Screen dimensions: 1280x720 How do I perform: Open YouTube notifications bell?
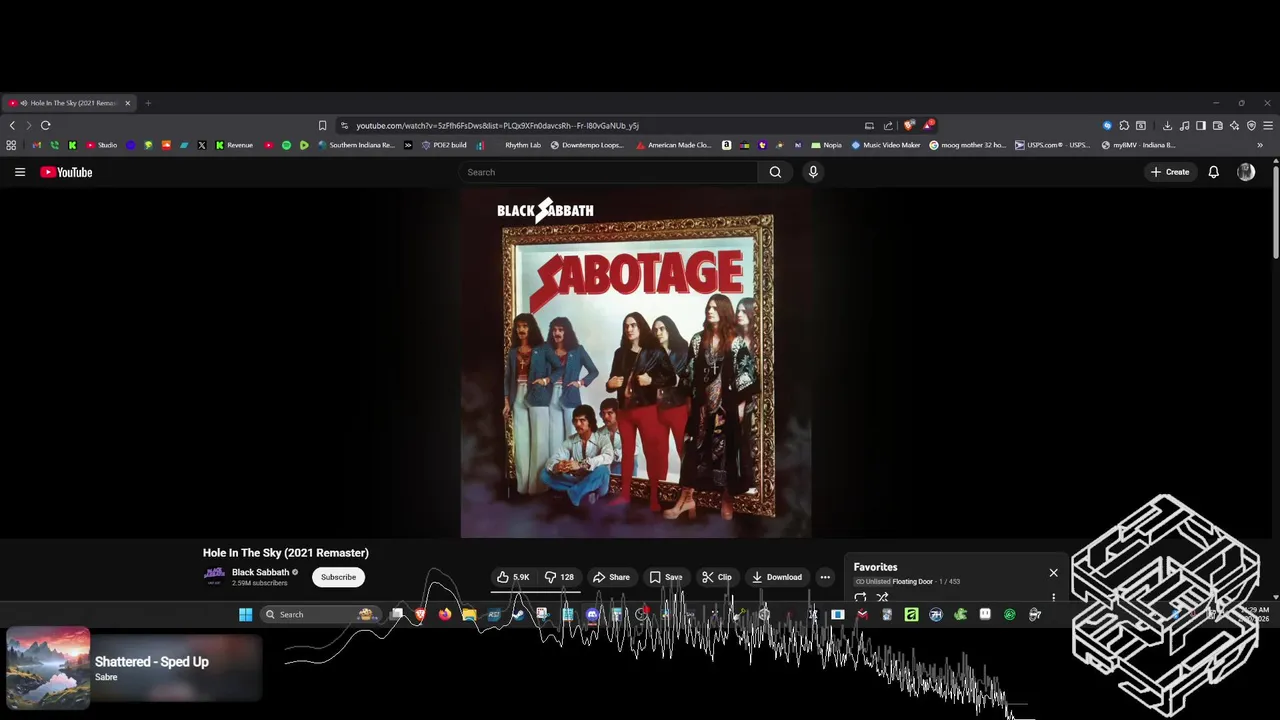1213,172
